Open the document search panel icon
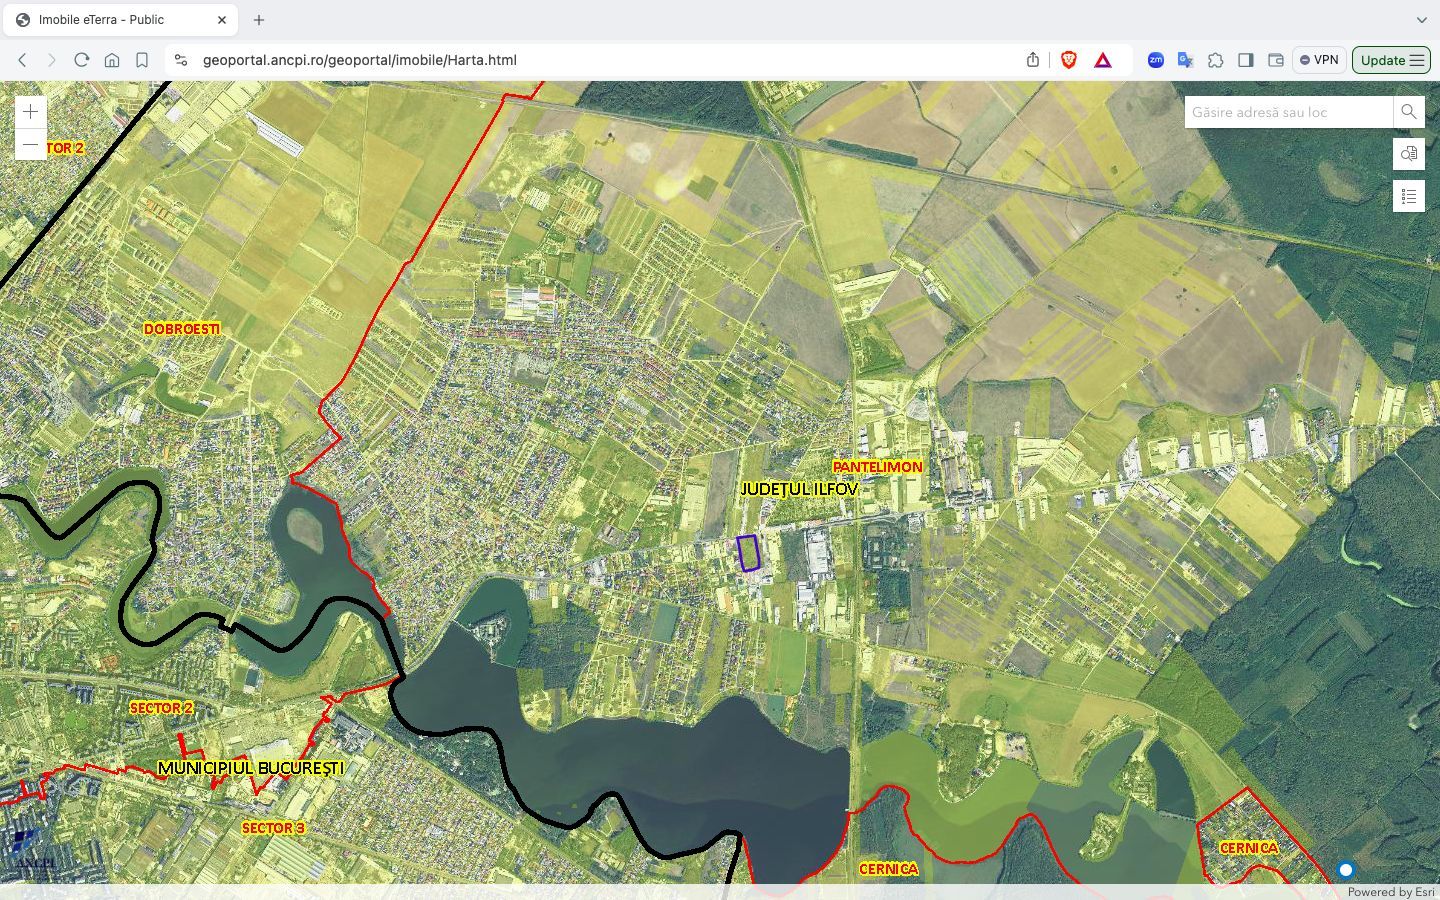 1409,154
